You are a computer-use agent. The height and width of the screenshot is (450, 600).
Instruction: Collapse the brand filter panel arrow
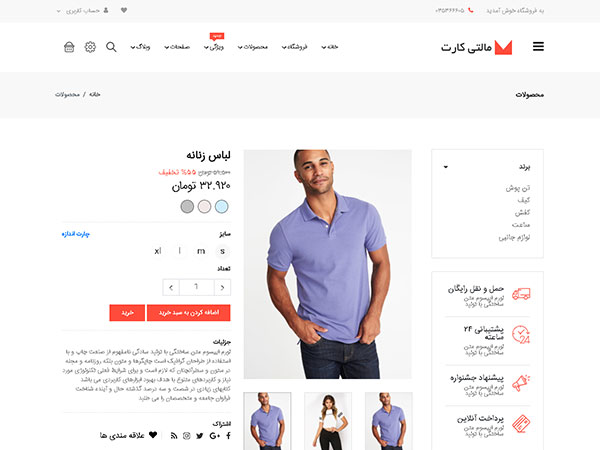(x=445, y=167)
